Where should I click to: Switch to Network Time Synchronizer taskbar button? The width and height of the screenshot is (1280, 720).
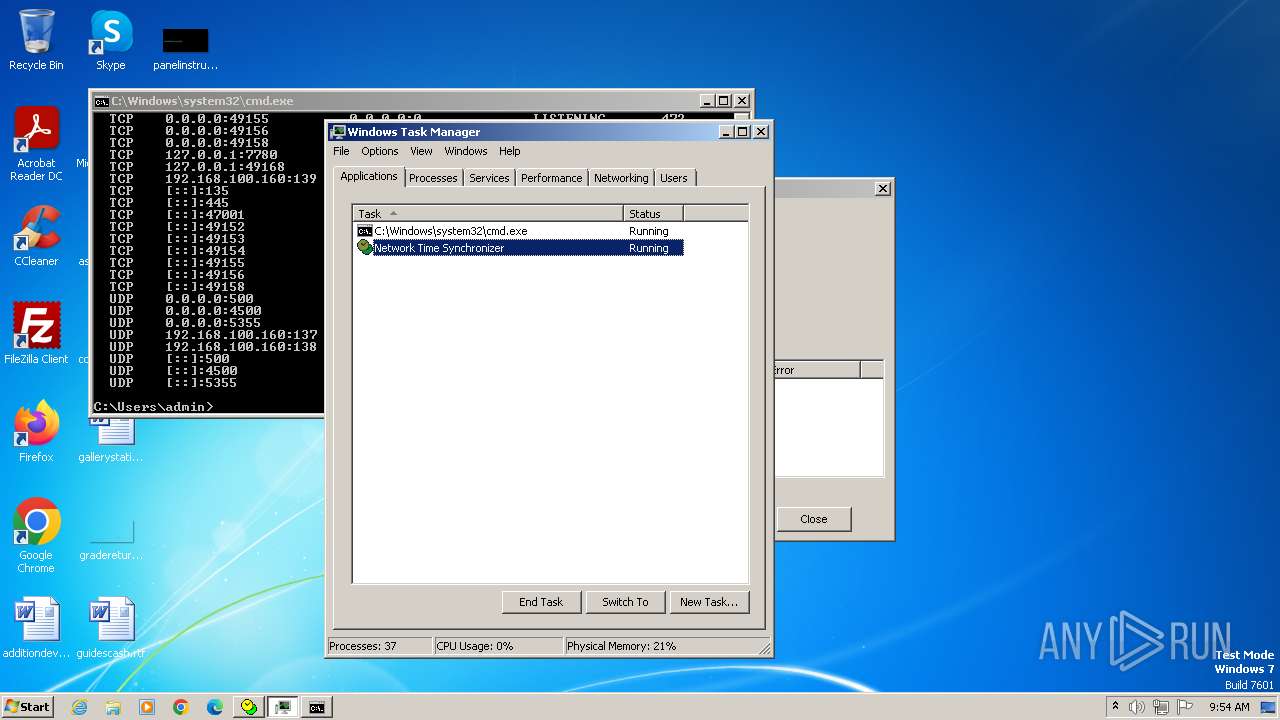(249, 707)
